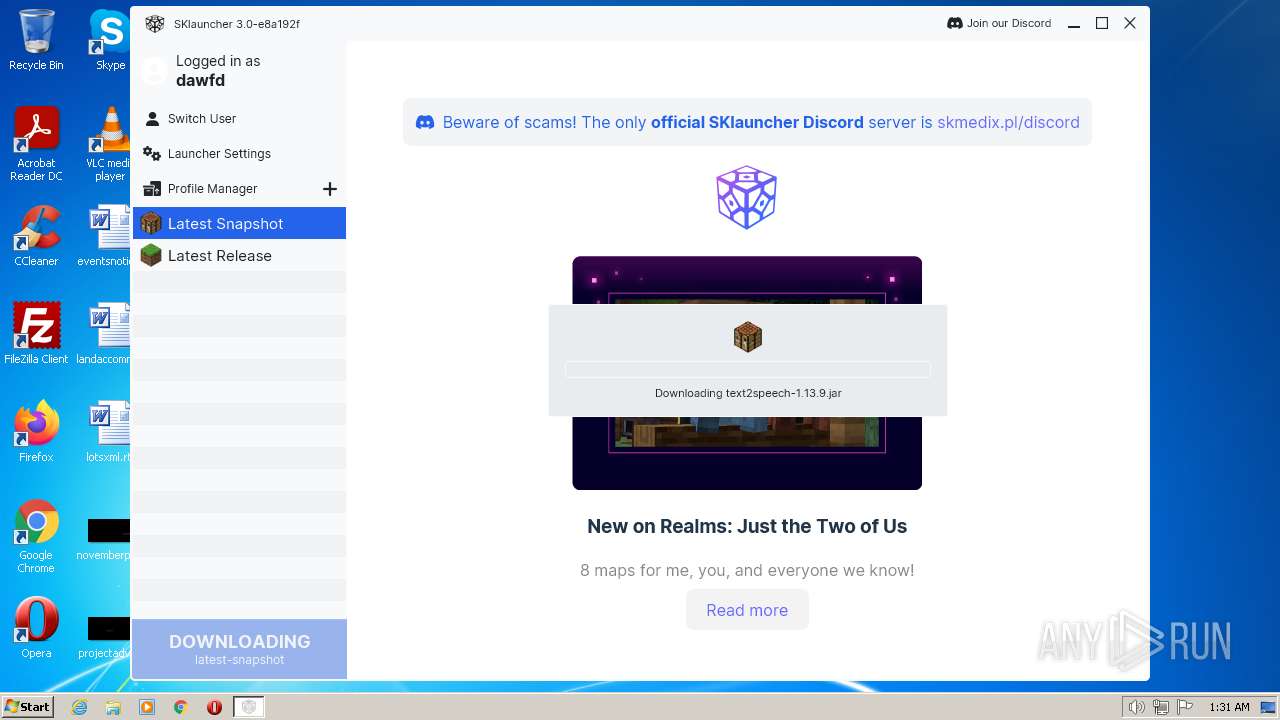
Task: Add new profile with plus icon
Action: pyautogui.click(x=330, y=189)
